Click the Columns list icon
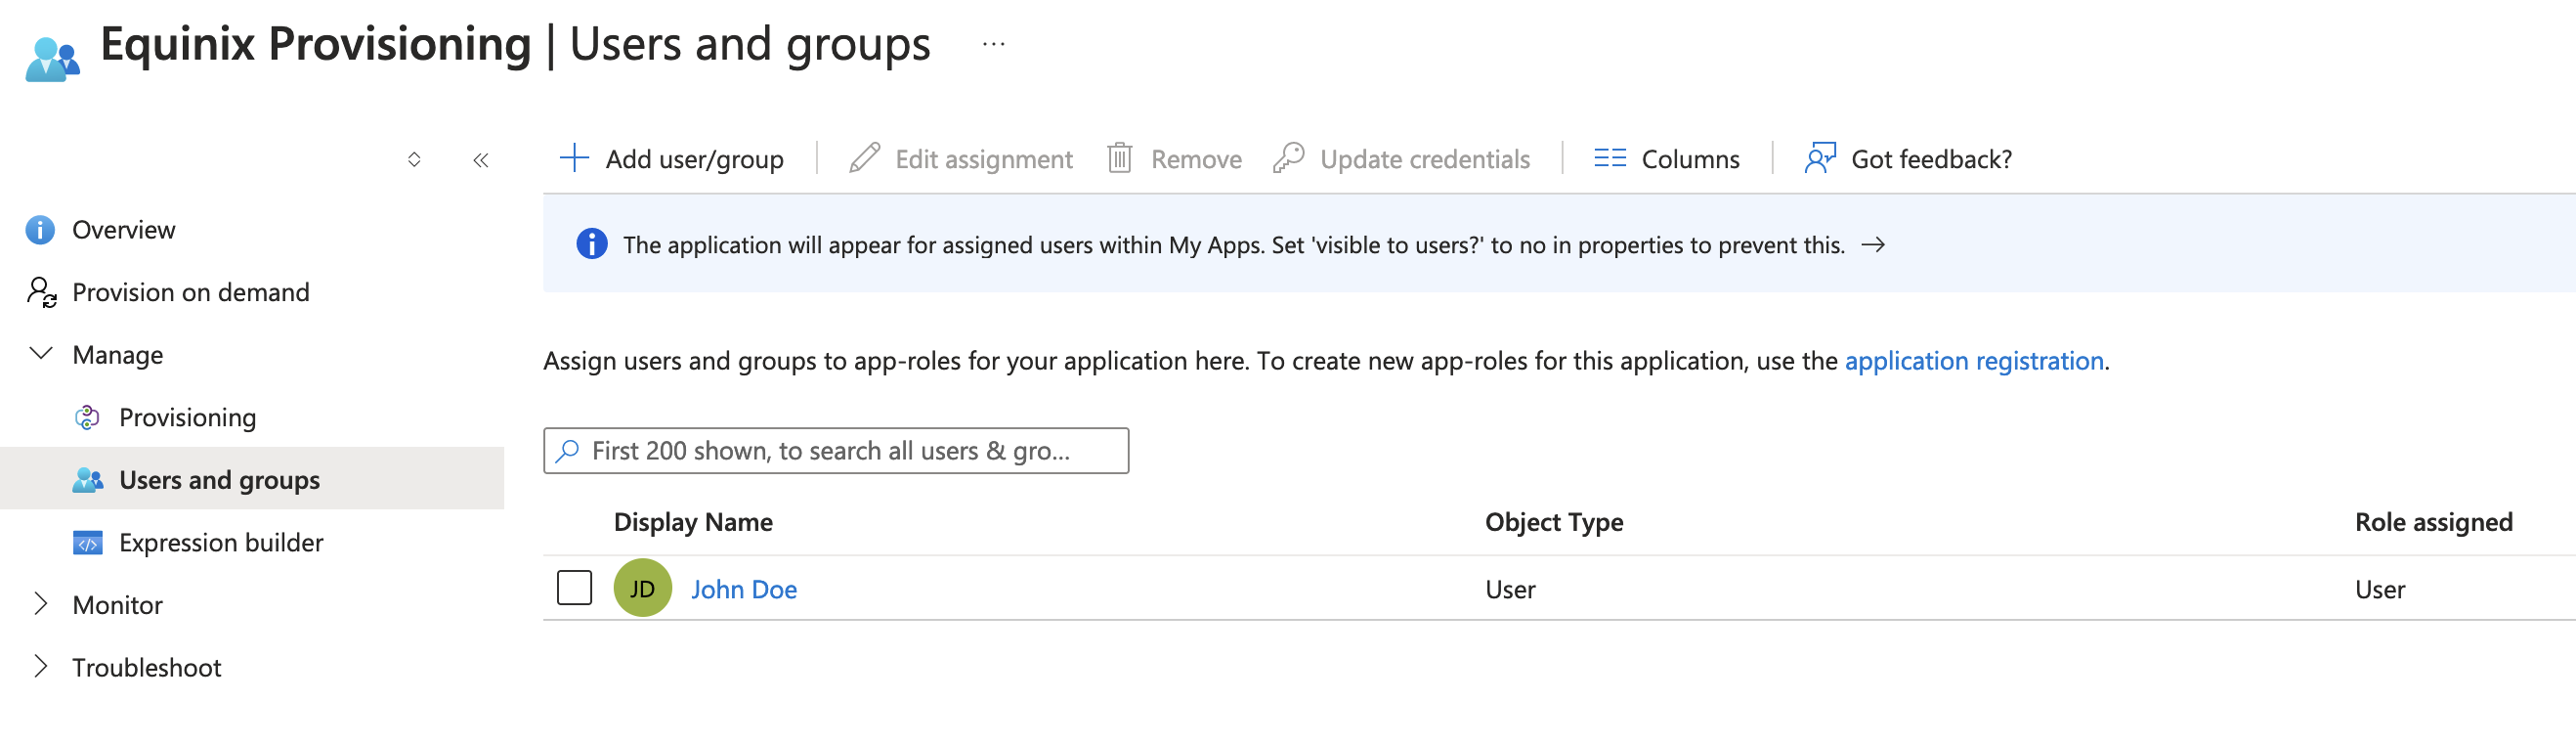 pyautogui.click(x=1609, y=158)
